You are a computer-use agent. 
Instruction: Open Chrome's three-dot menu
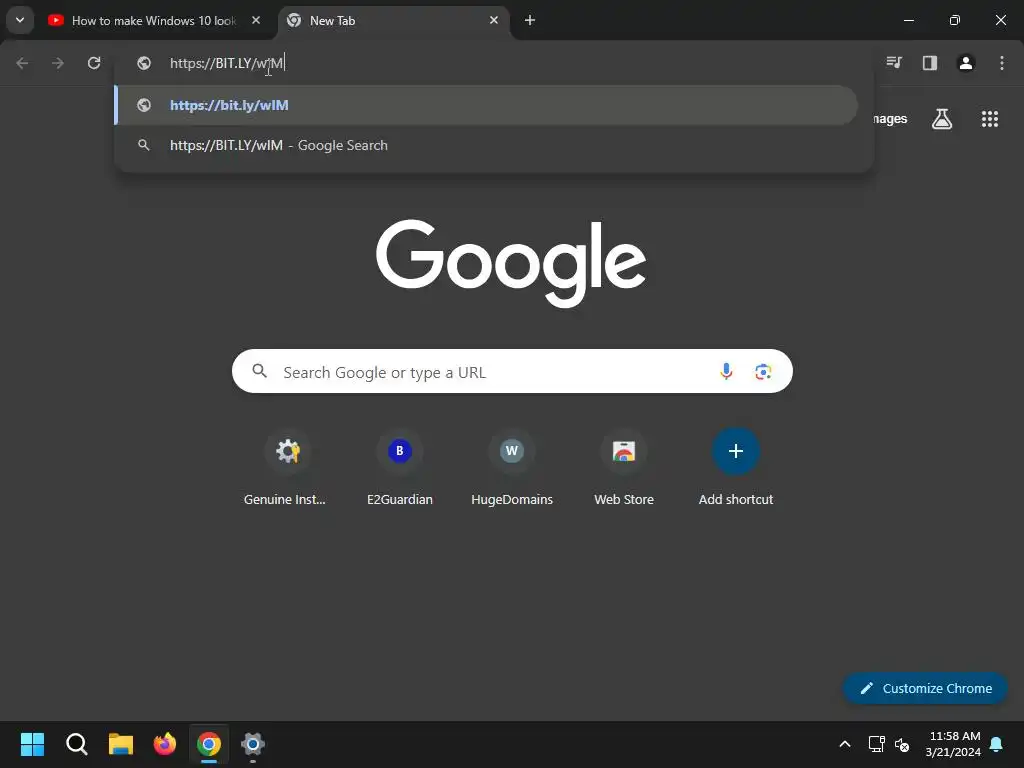[x=1002, y=63]
